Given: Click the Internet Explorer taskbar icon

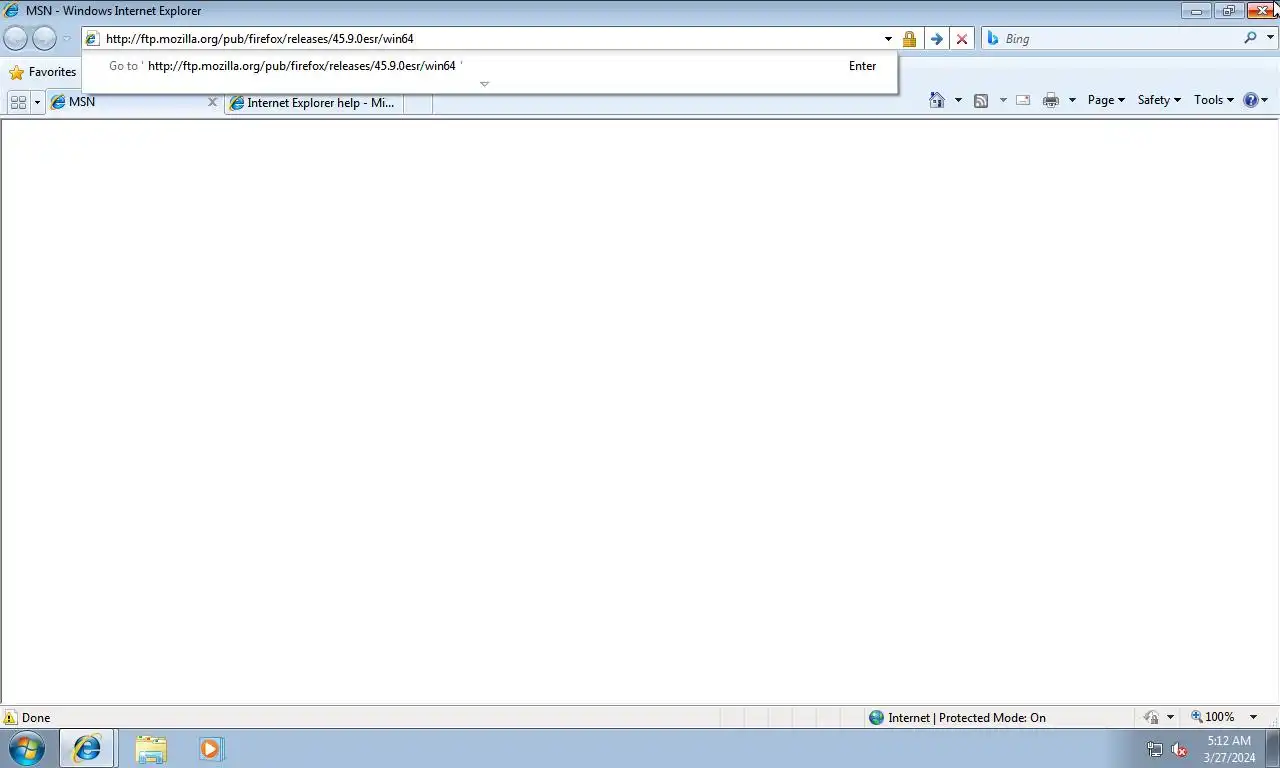Looking at the screenshot, I should point(87,748).
